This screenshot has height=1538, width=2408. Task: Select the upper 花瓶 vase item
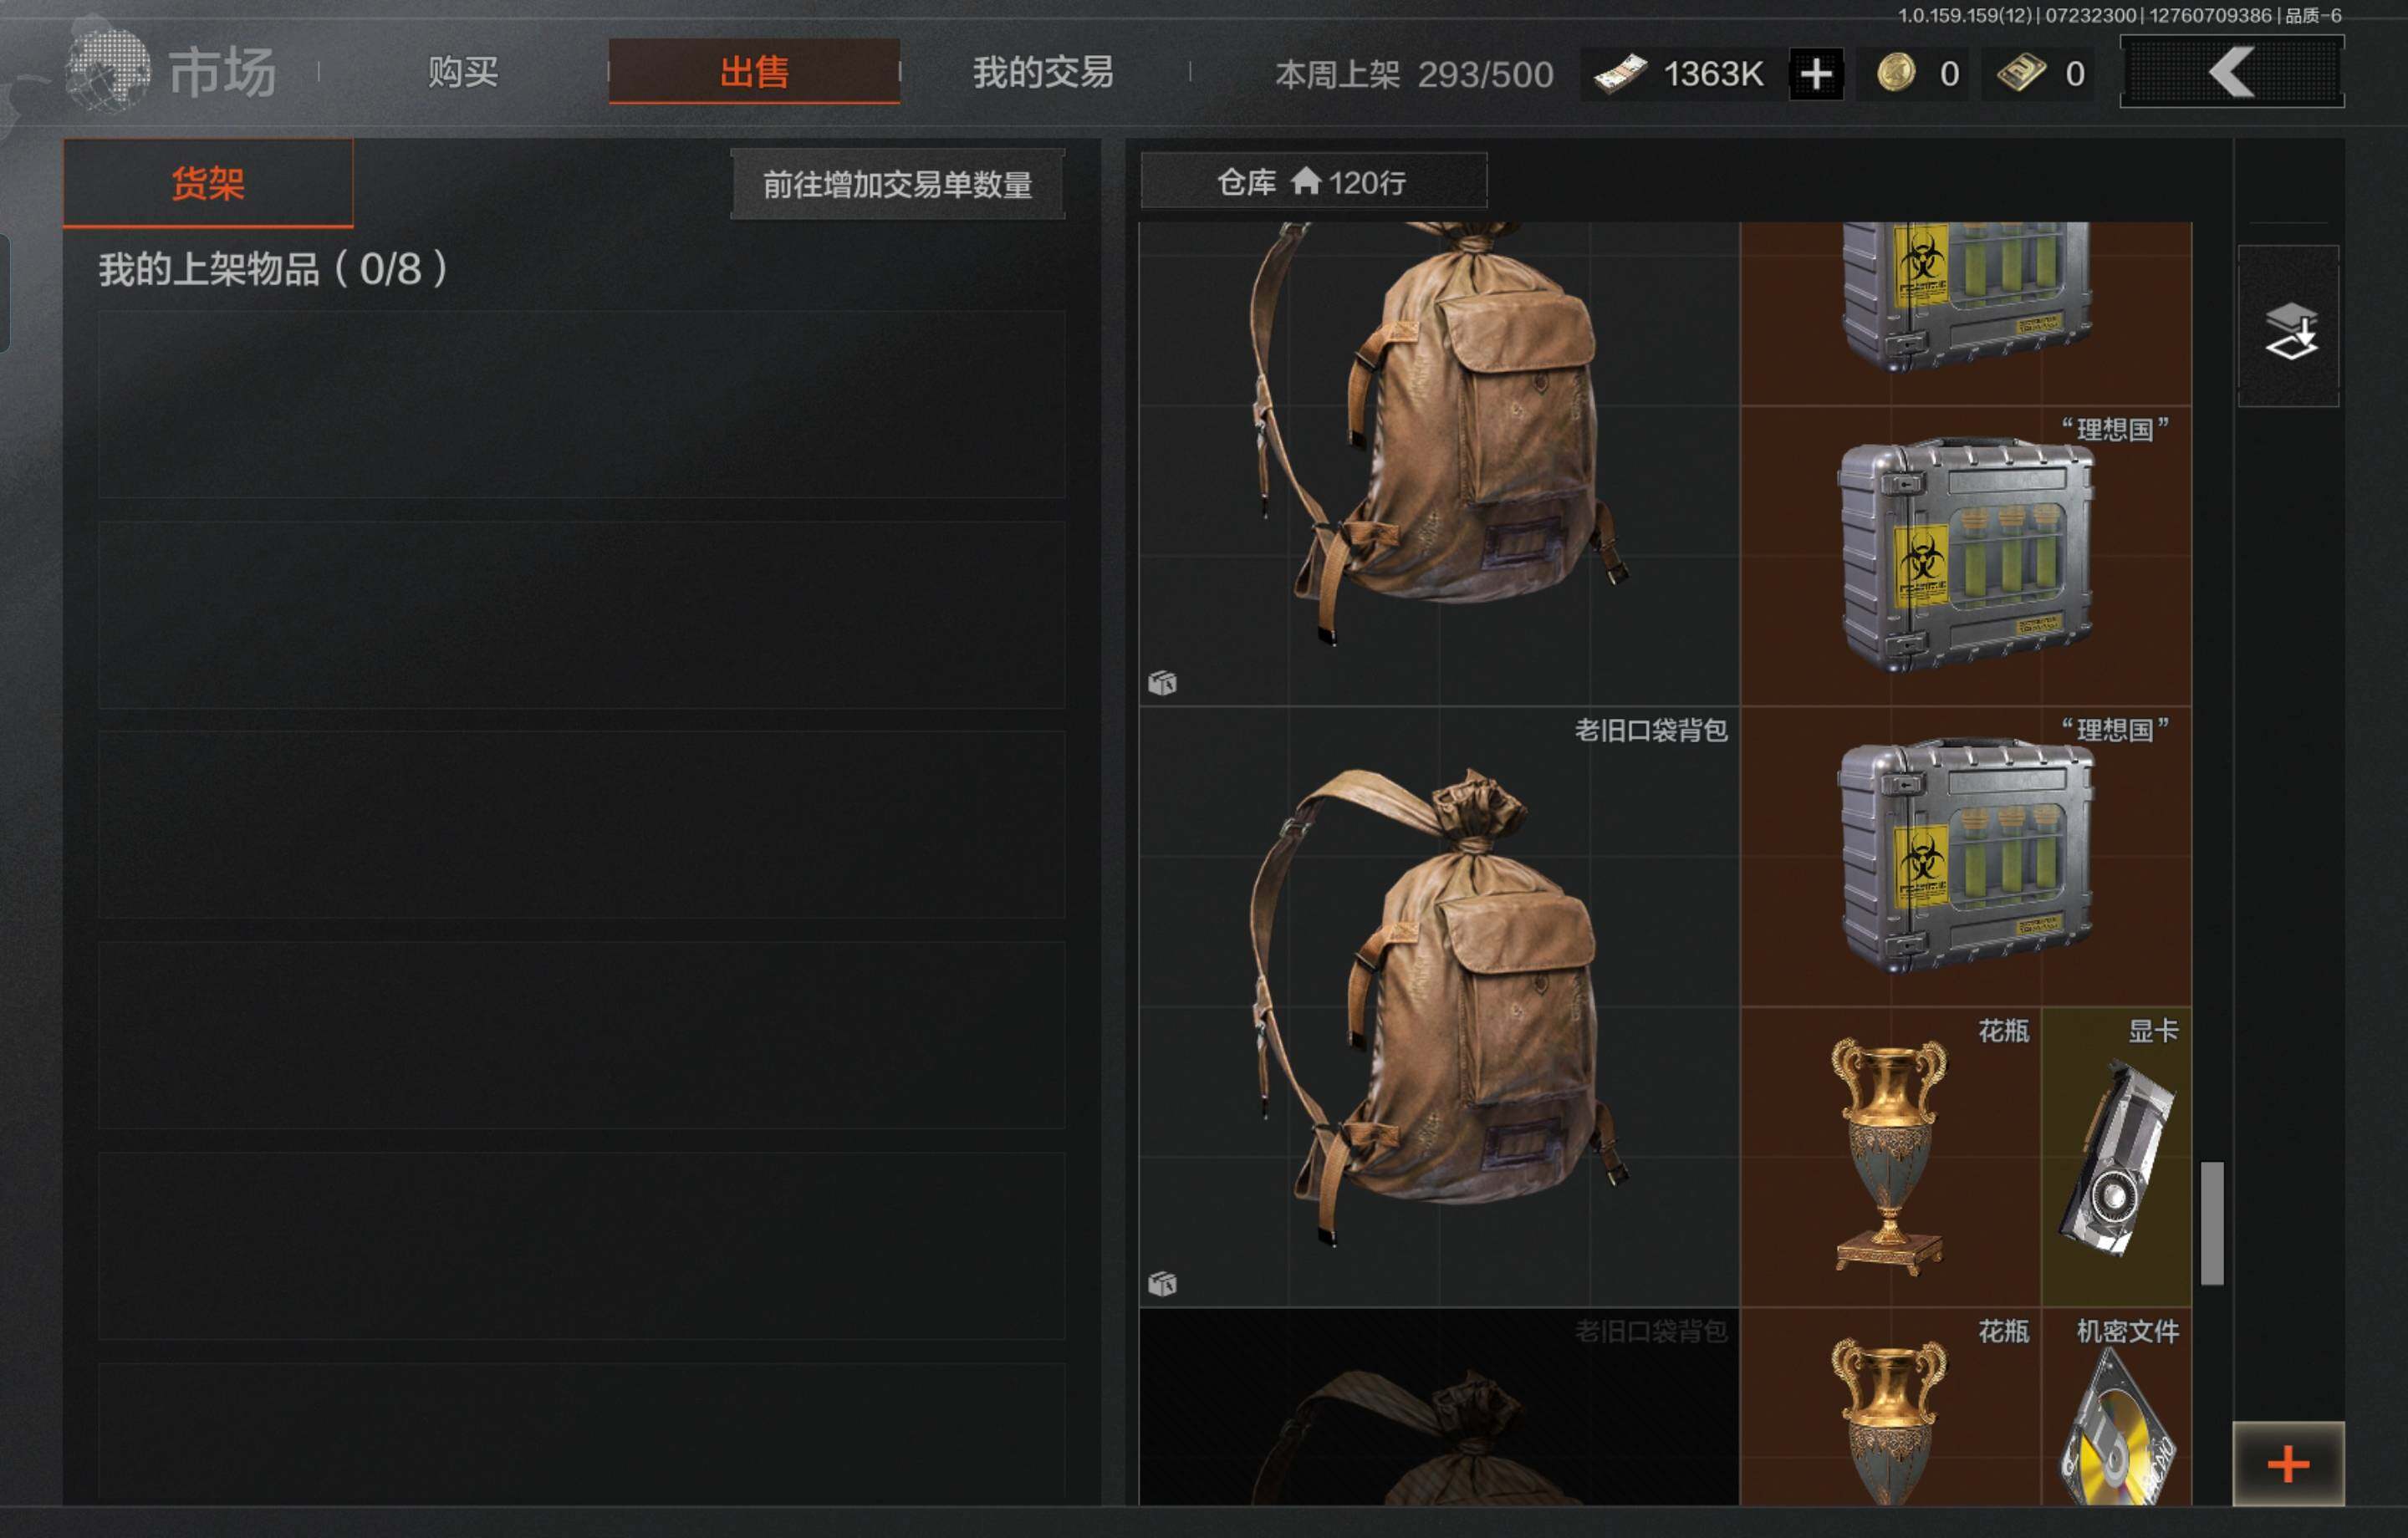1891,1157
